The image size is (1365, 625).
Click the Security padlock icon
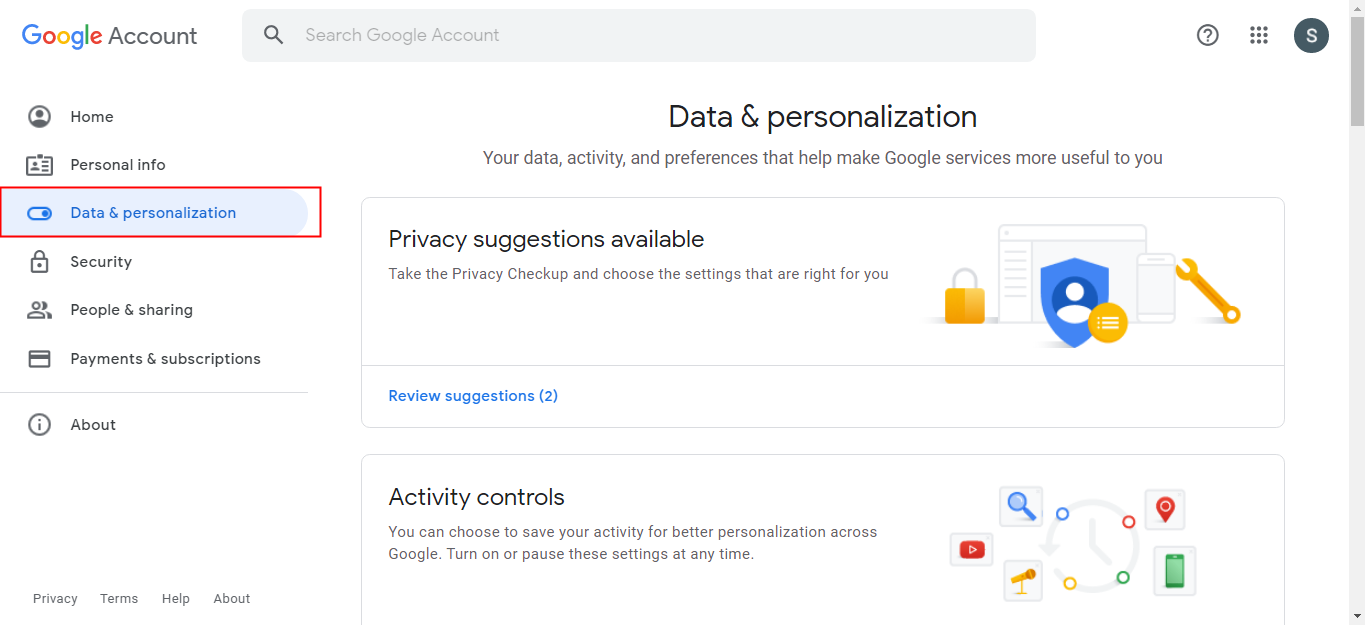[39, 262]
